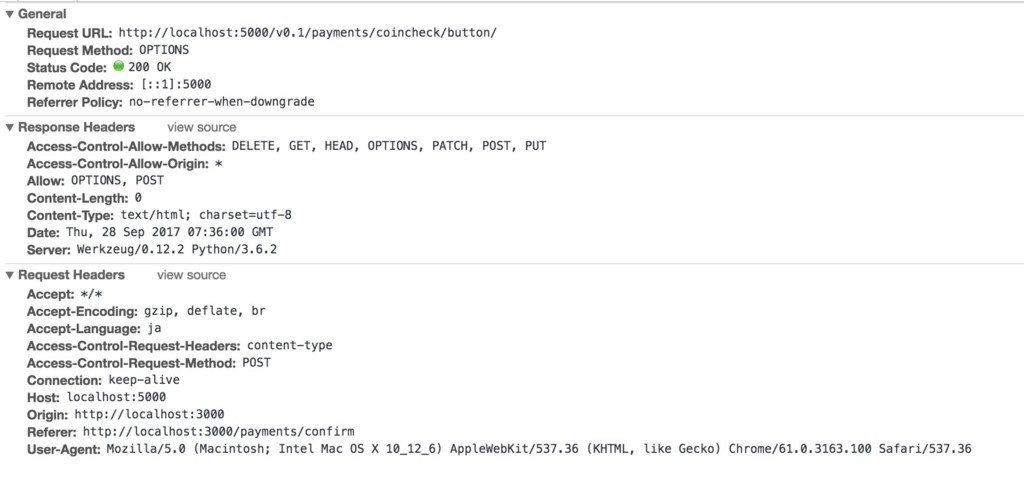Screen dimensions: 1024x496
Task: Click the green status code indicator dot
Action: pos(118,66)
